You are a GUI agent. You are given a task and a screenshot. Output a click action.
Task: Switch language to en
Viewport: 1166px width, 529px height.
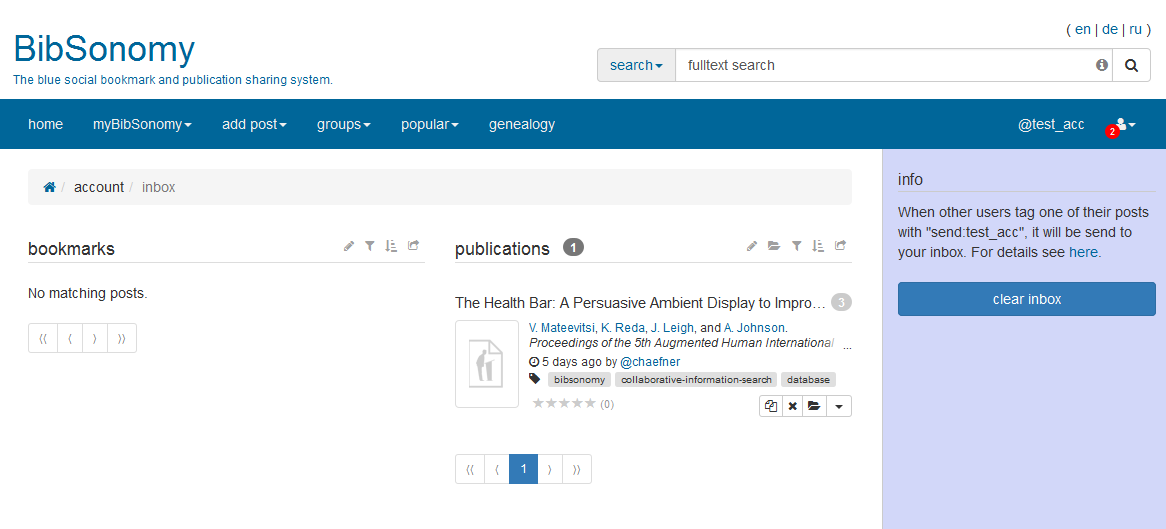[x=1083, y=29]
